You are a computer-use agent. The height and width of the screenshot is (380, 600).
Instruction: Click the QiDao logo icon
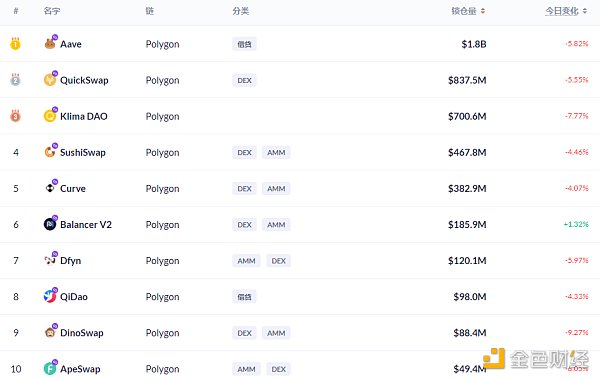click(50, 297)
